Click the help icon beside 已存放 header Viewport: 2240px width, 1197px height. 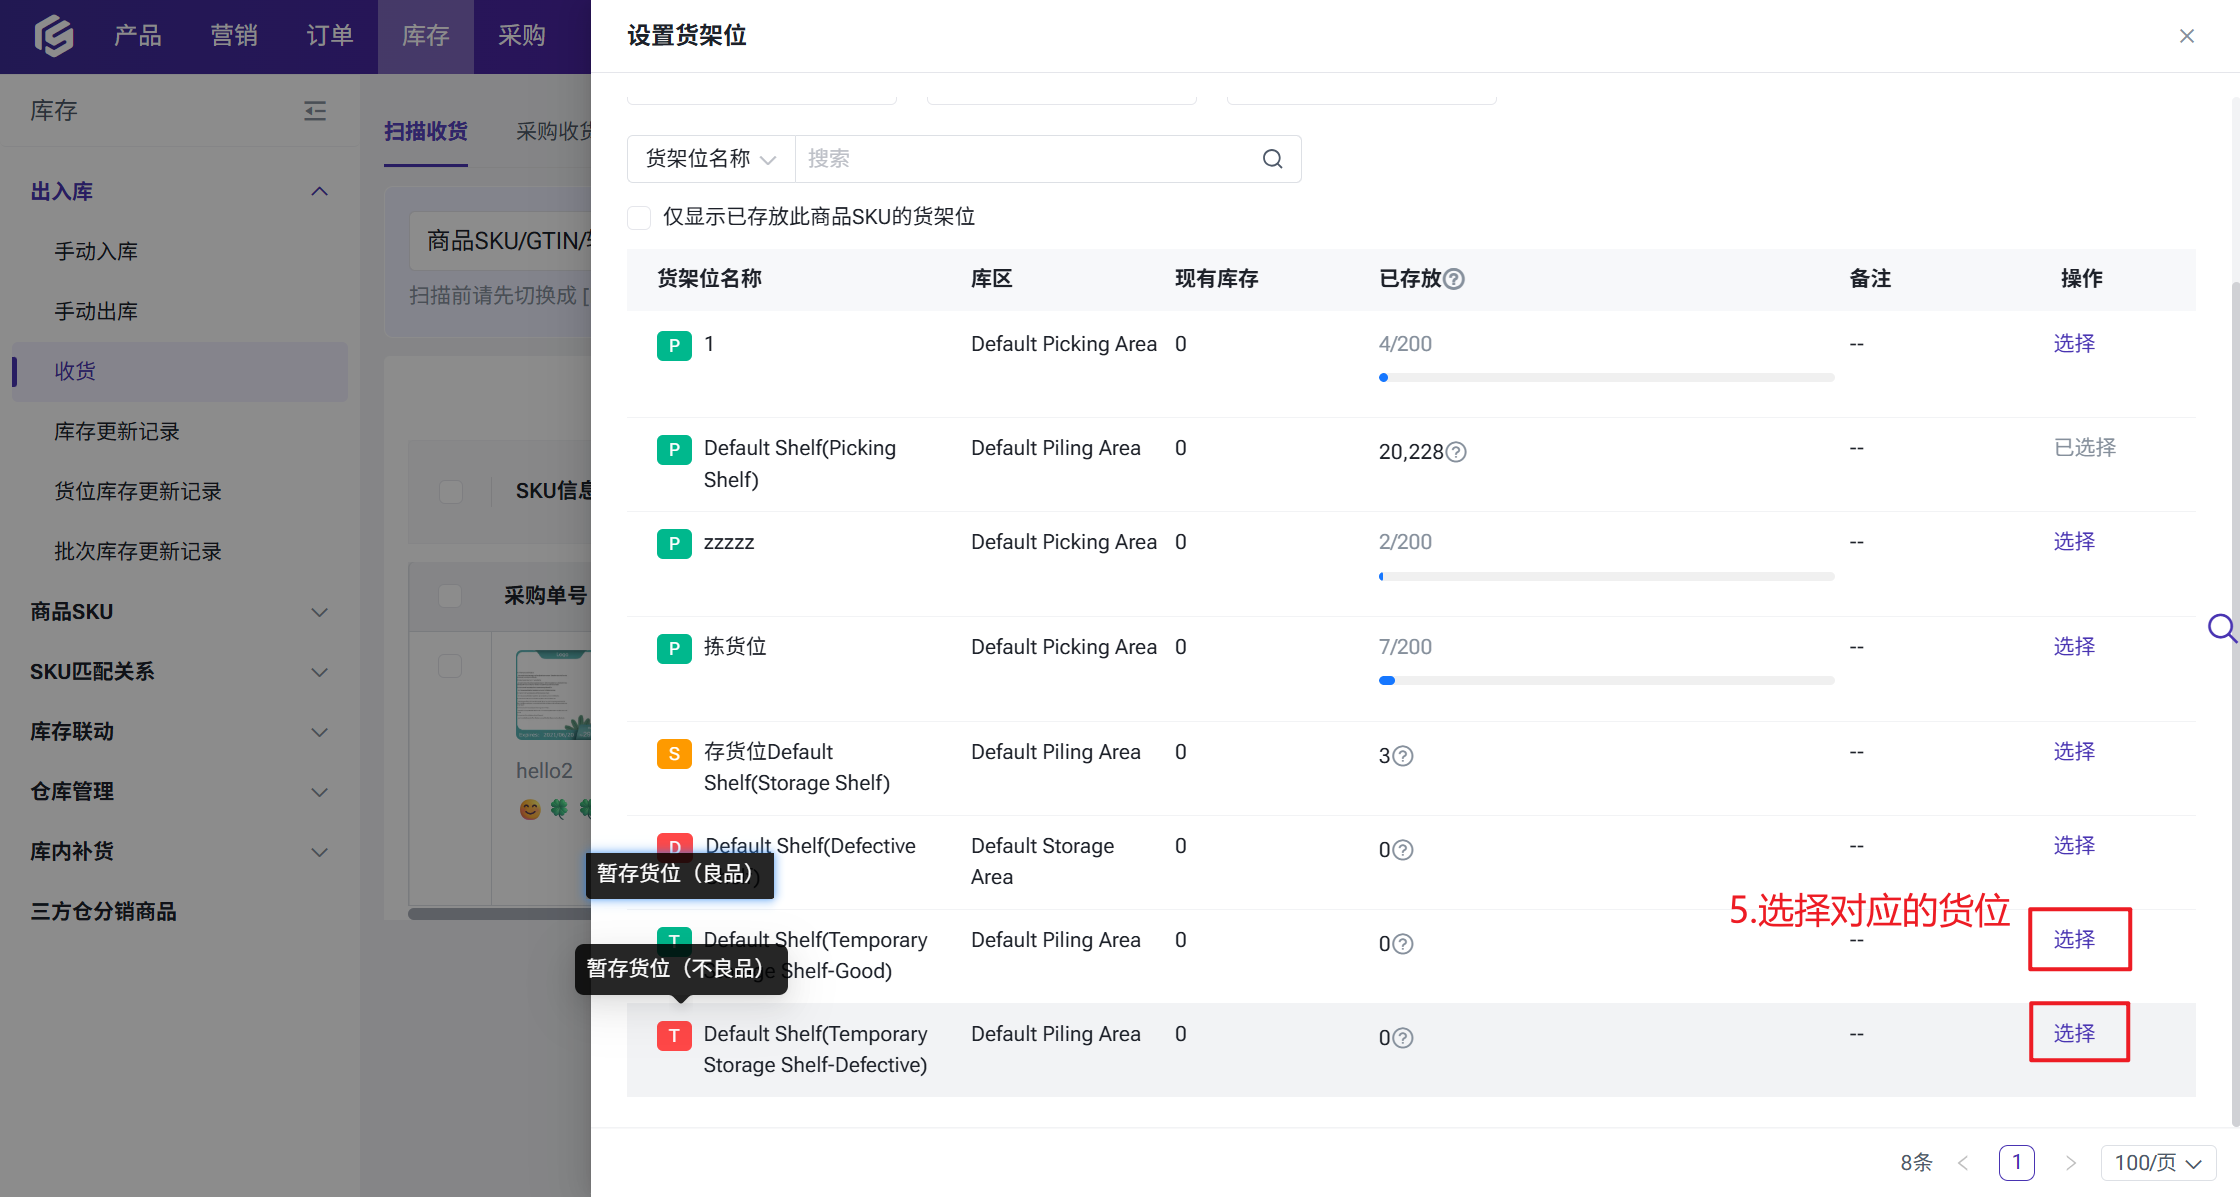click(x=1455, y=279)
